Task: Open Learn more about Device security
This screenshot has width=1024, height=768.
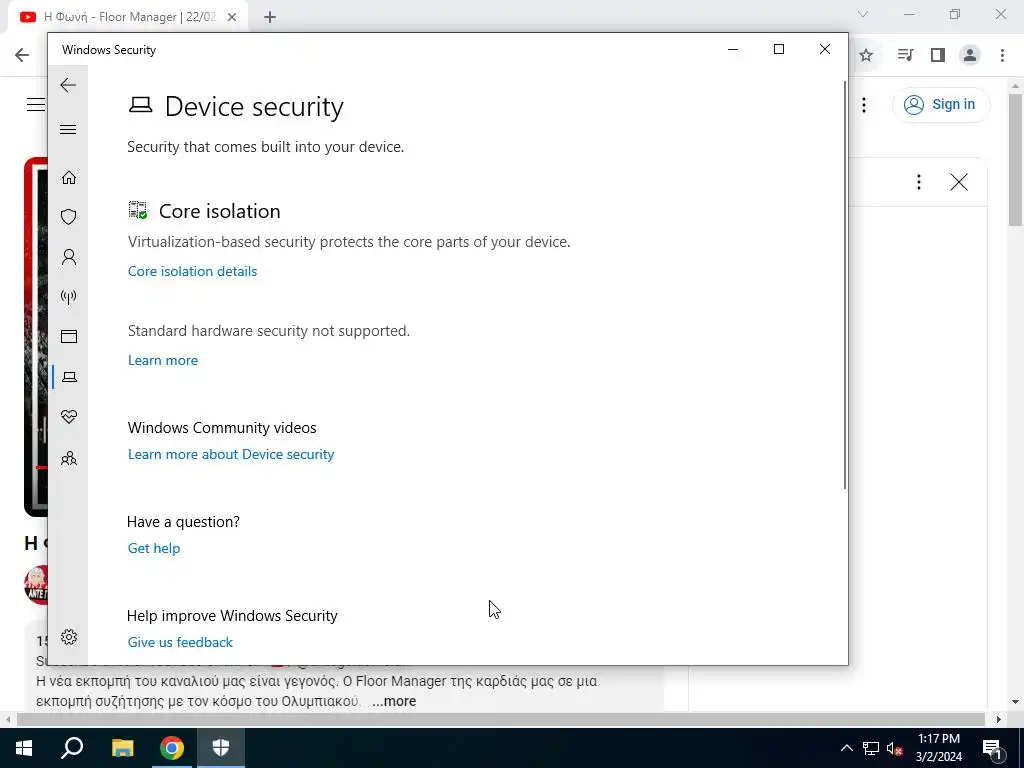Action: [231, 455]
